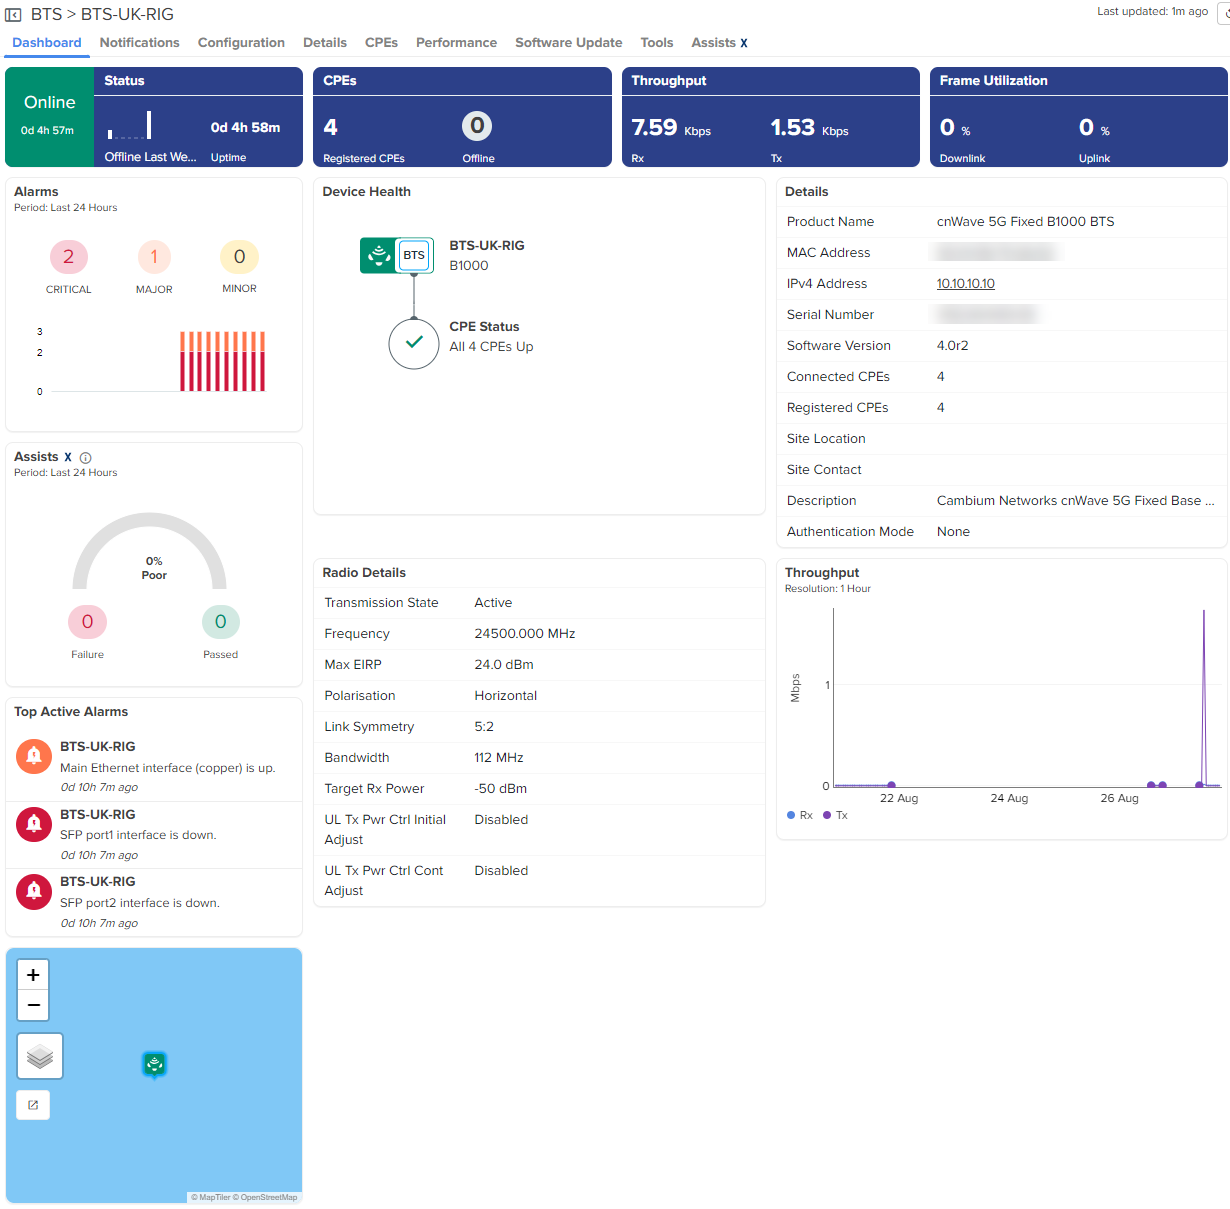Click the 1.53 Kbps Tx value

810,128
